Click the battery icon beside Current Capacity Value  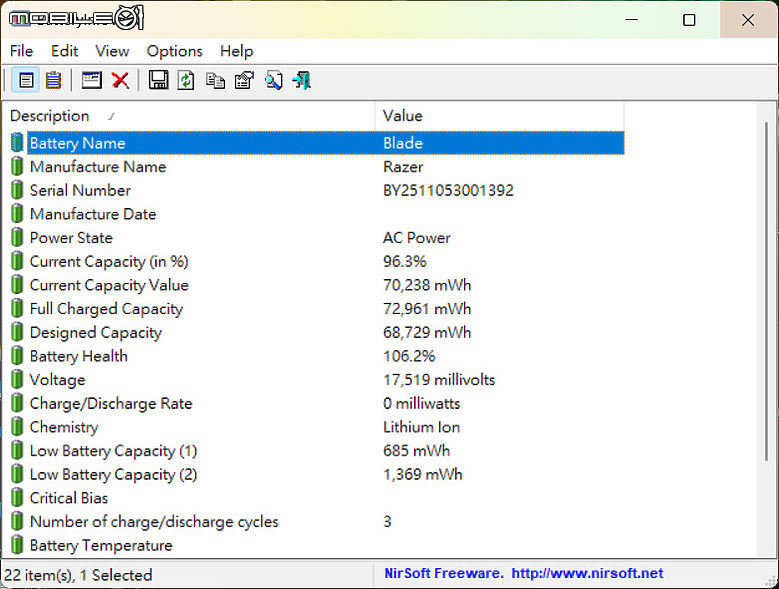17,285
